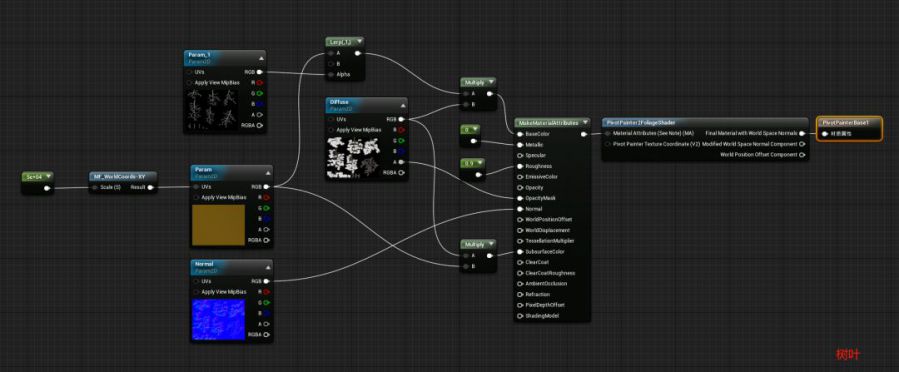Viewport: 899px width, 372px height.
Task: Click Final Material with World Space Normals pin
Action: pos(802,133)
